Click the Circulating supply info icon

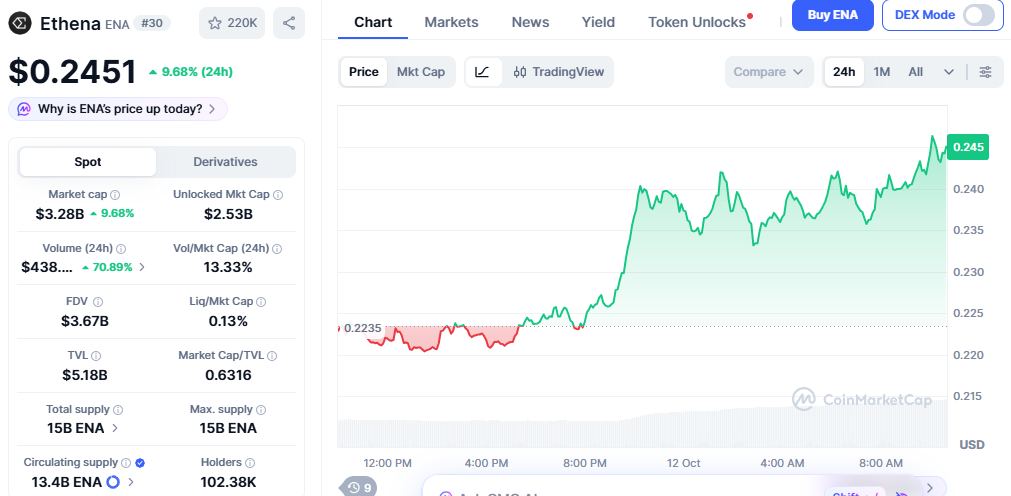(126, 462)
